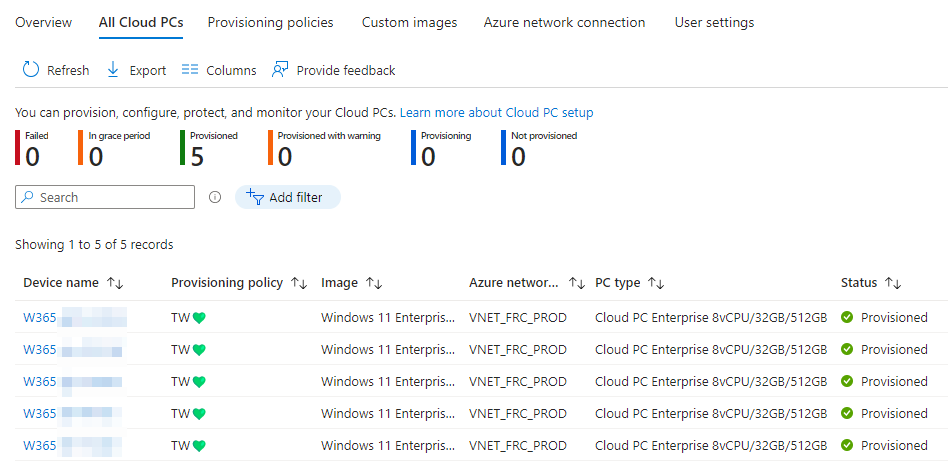Click the info icon beside Search
Viewport: 948px width, 469px height.
[215, 198]
